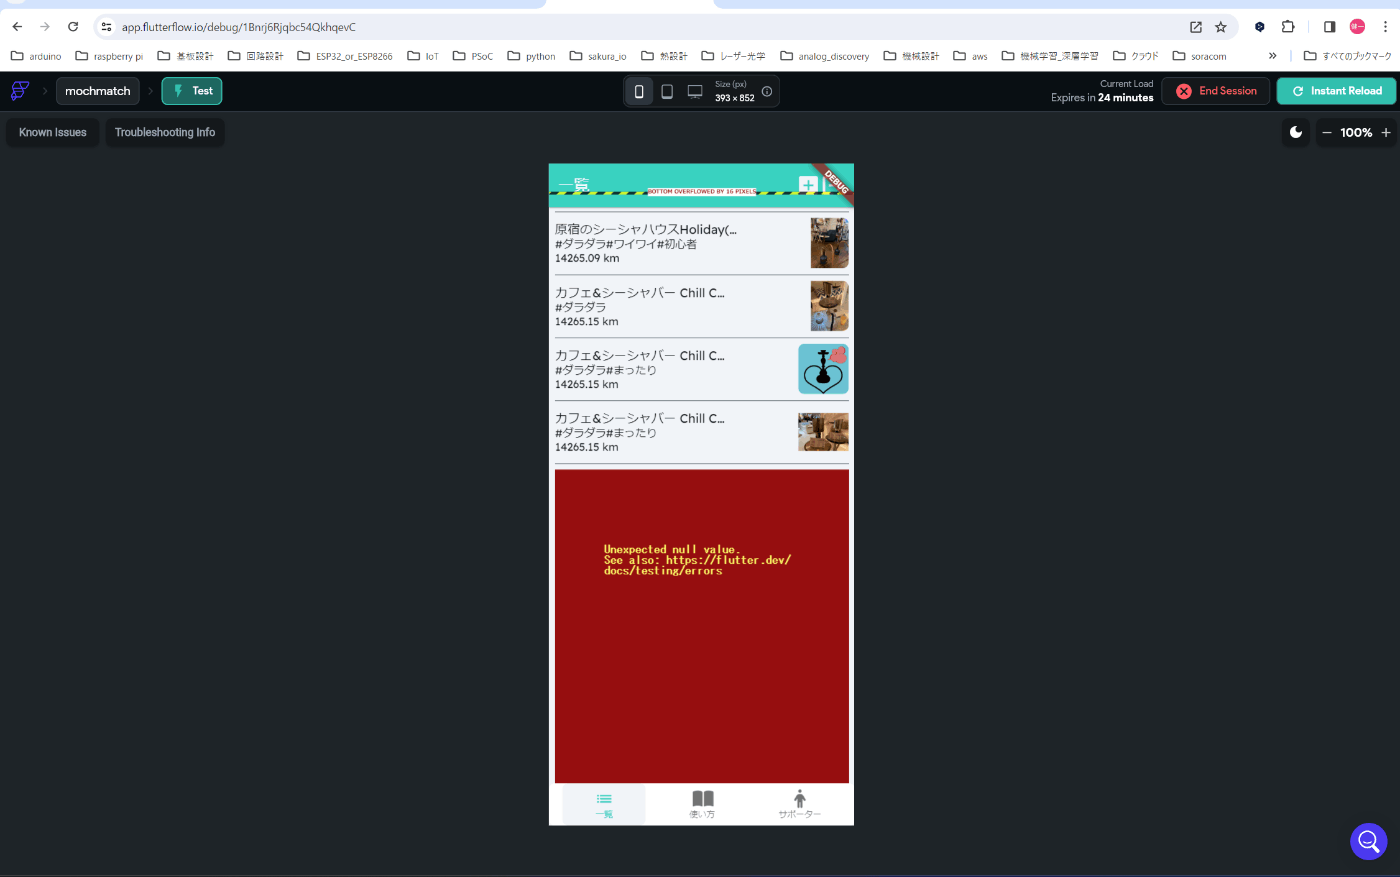
Task: Decrease zoom with minus button
Action: pyautogui.click(x=1327, y=132)
